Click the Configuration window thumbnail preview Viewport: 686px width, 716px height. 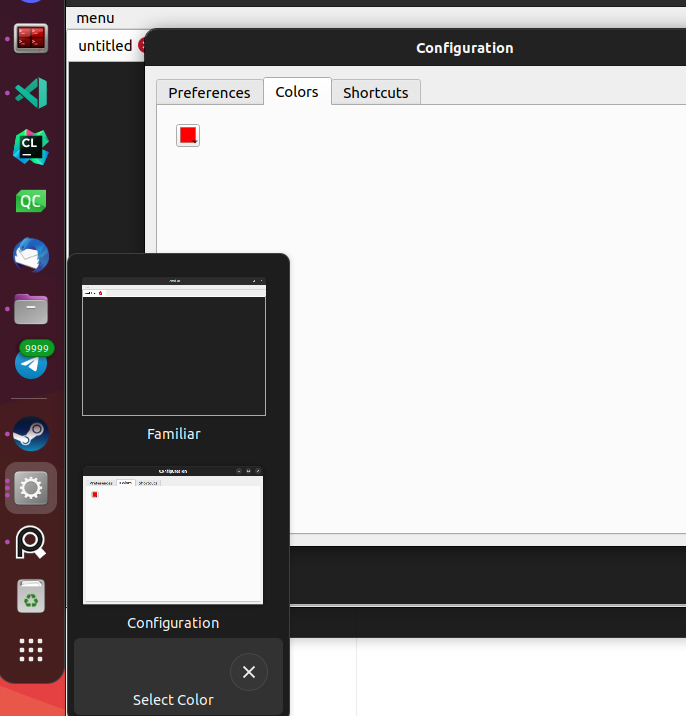coord(173,535)
